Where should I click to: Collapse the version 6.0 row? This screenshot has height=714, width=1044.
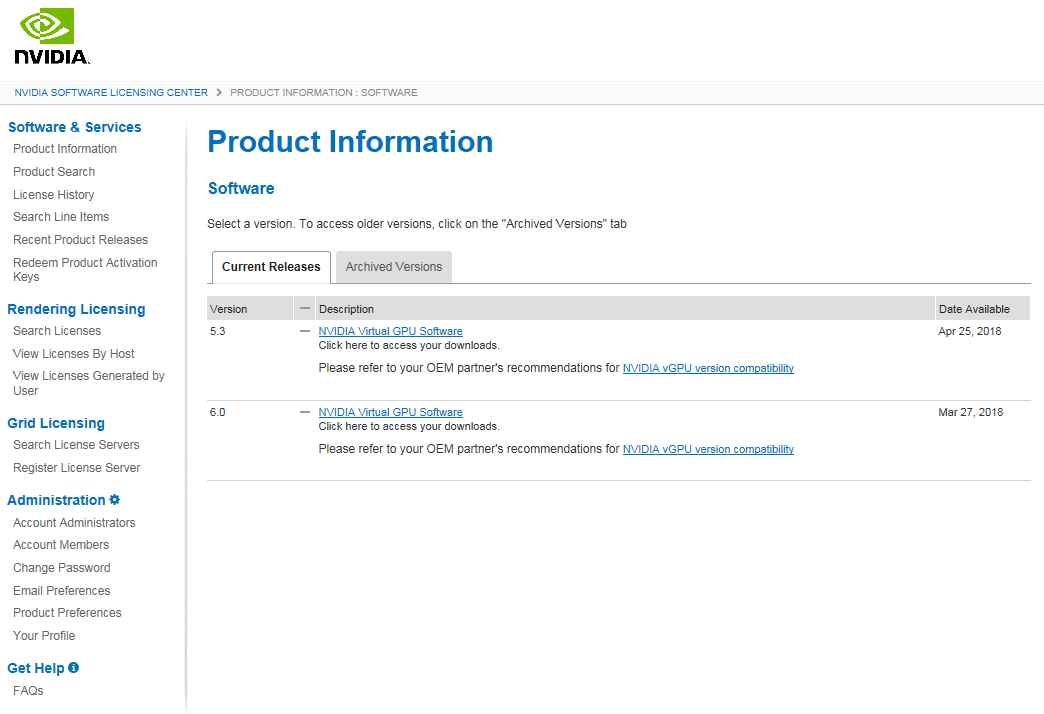point(305,412)
